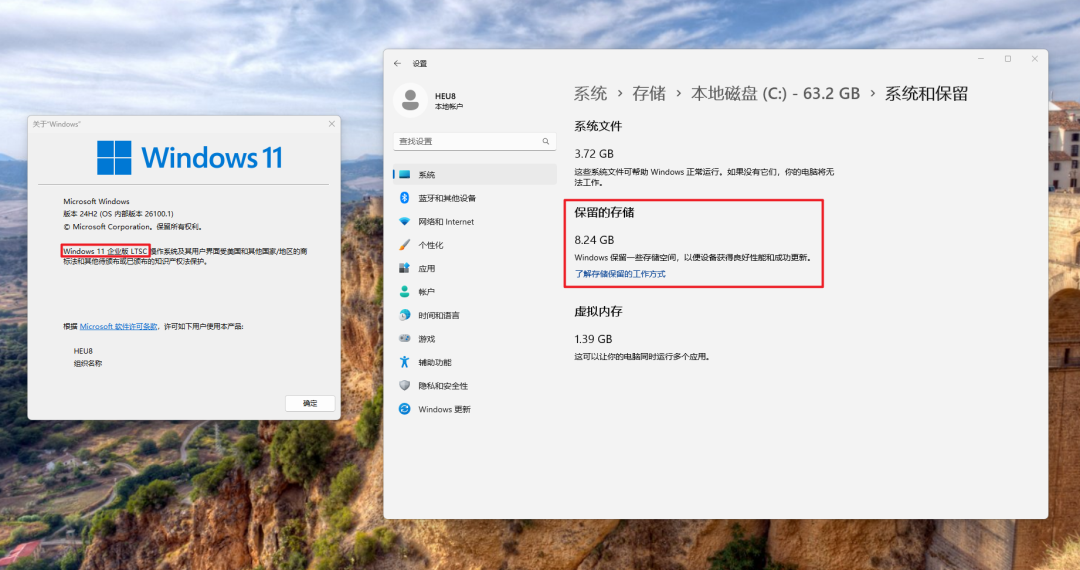Click the 保留的存储 heading
1080x570 pixels.
pos(604,213)
